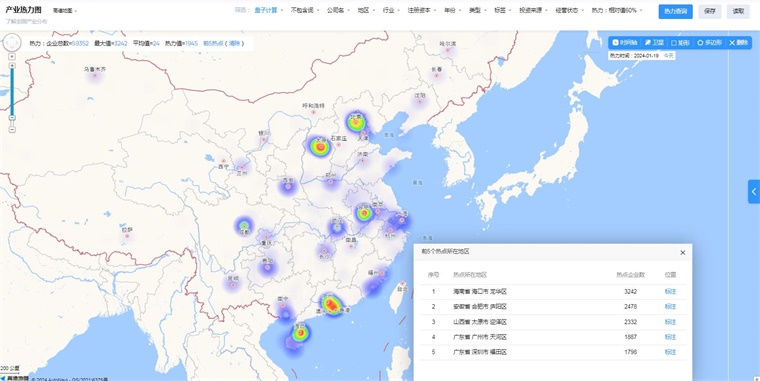760x381 pixels.
Task: Click 标注 link for 深圳市 福田区 row
Action: [x=670, y=352]
